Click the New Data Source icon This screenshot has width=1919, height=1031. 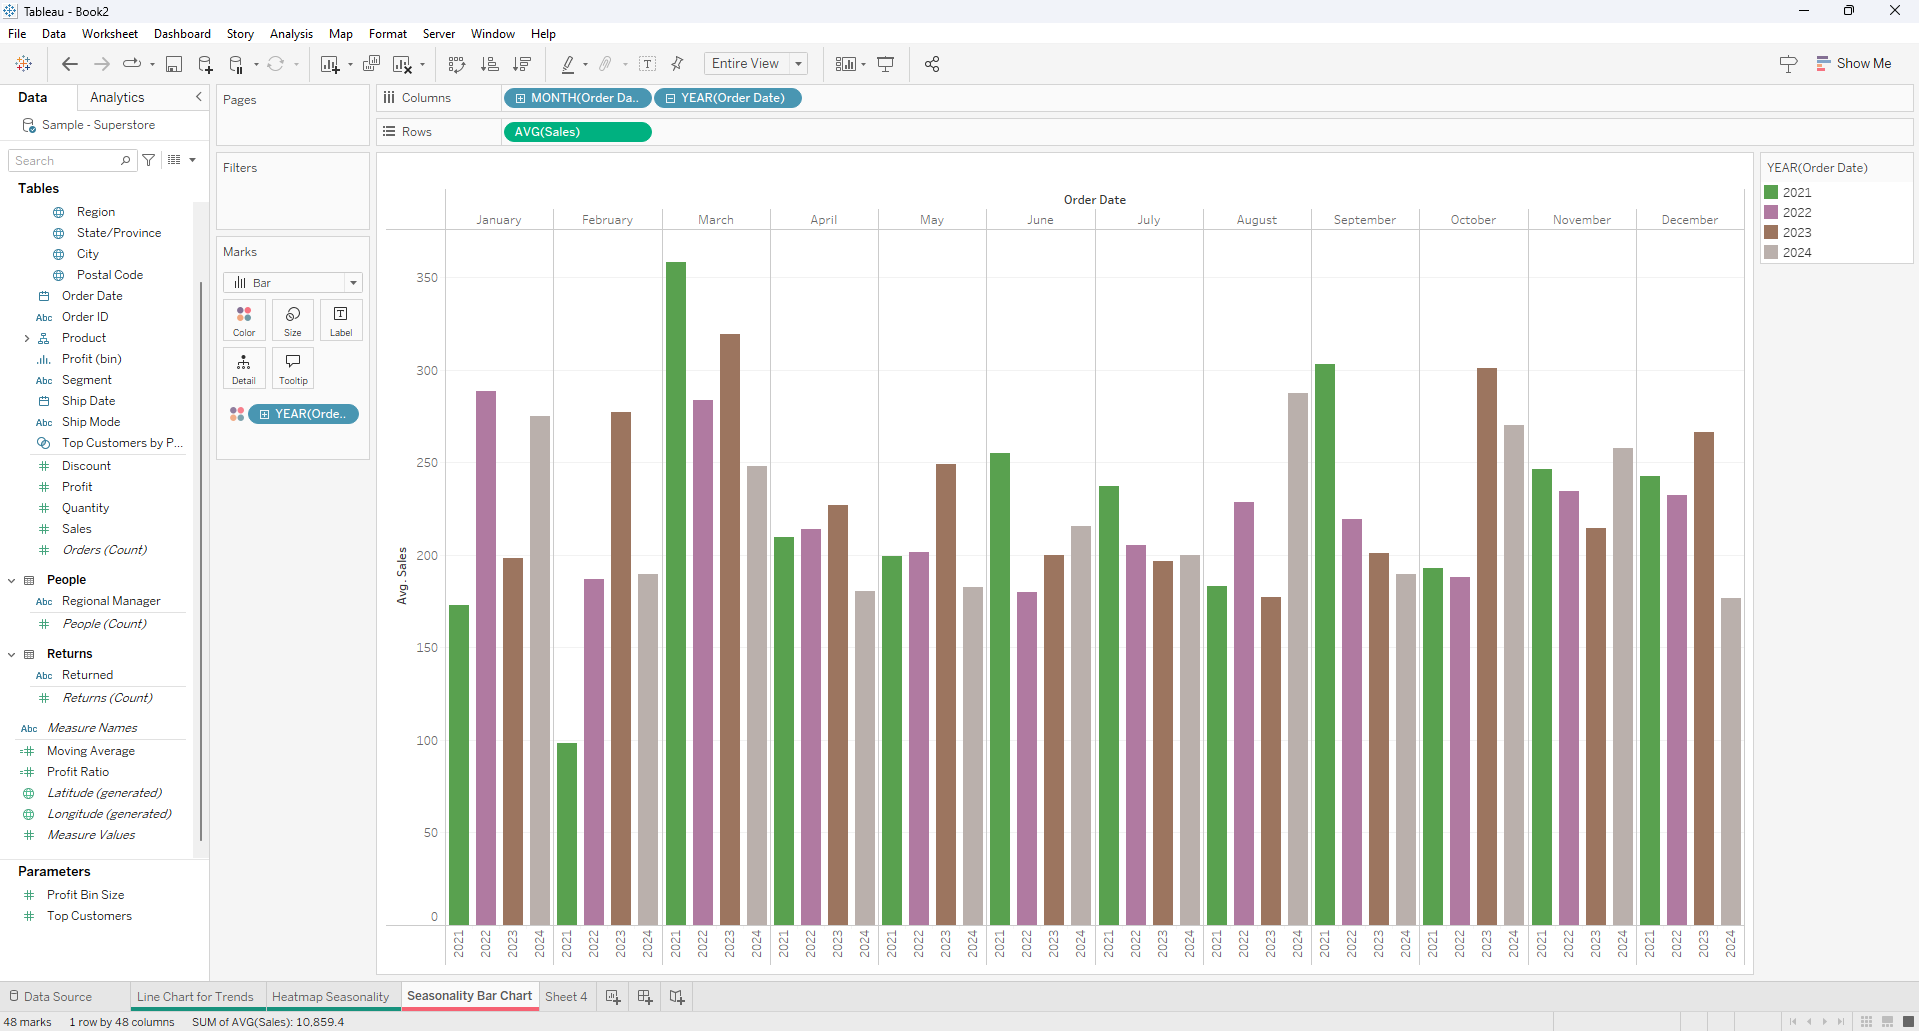point(205,64)
